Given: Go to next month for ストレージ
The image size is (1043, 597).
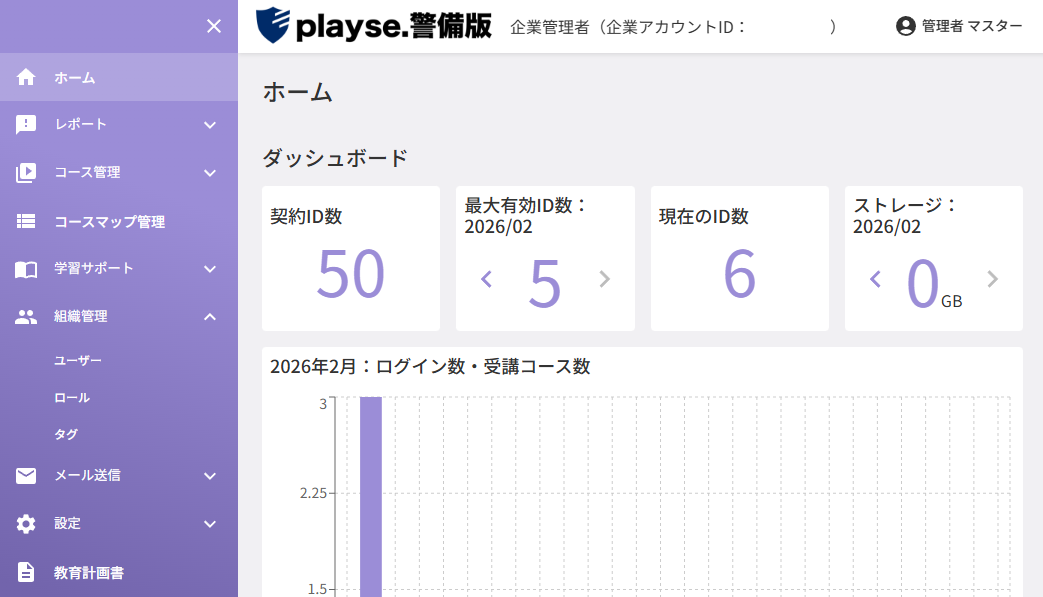Looking at the screenshot, I should click(x=992, y=279).
